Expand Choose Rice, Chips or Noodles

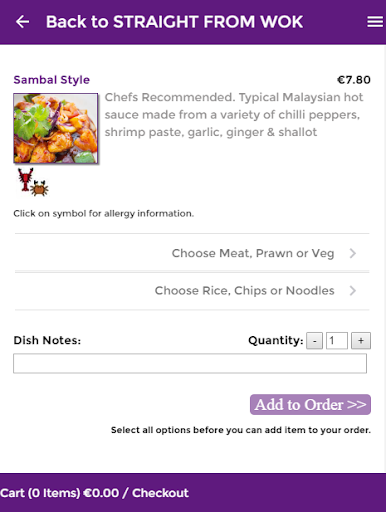pos(192,291)
